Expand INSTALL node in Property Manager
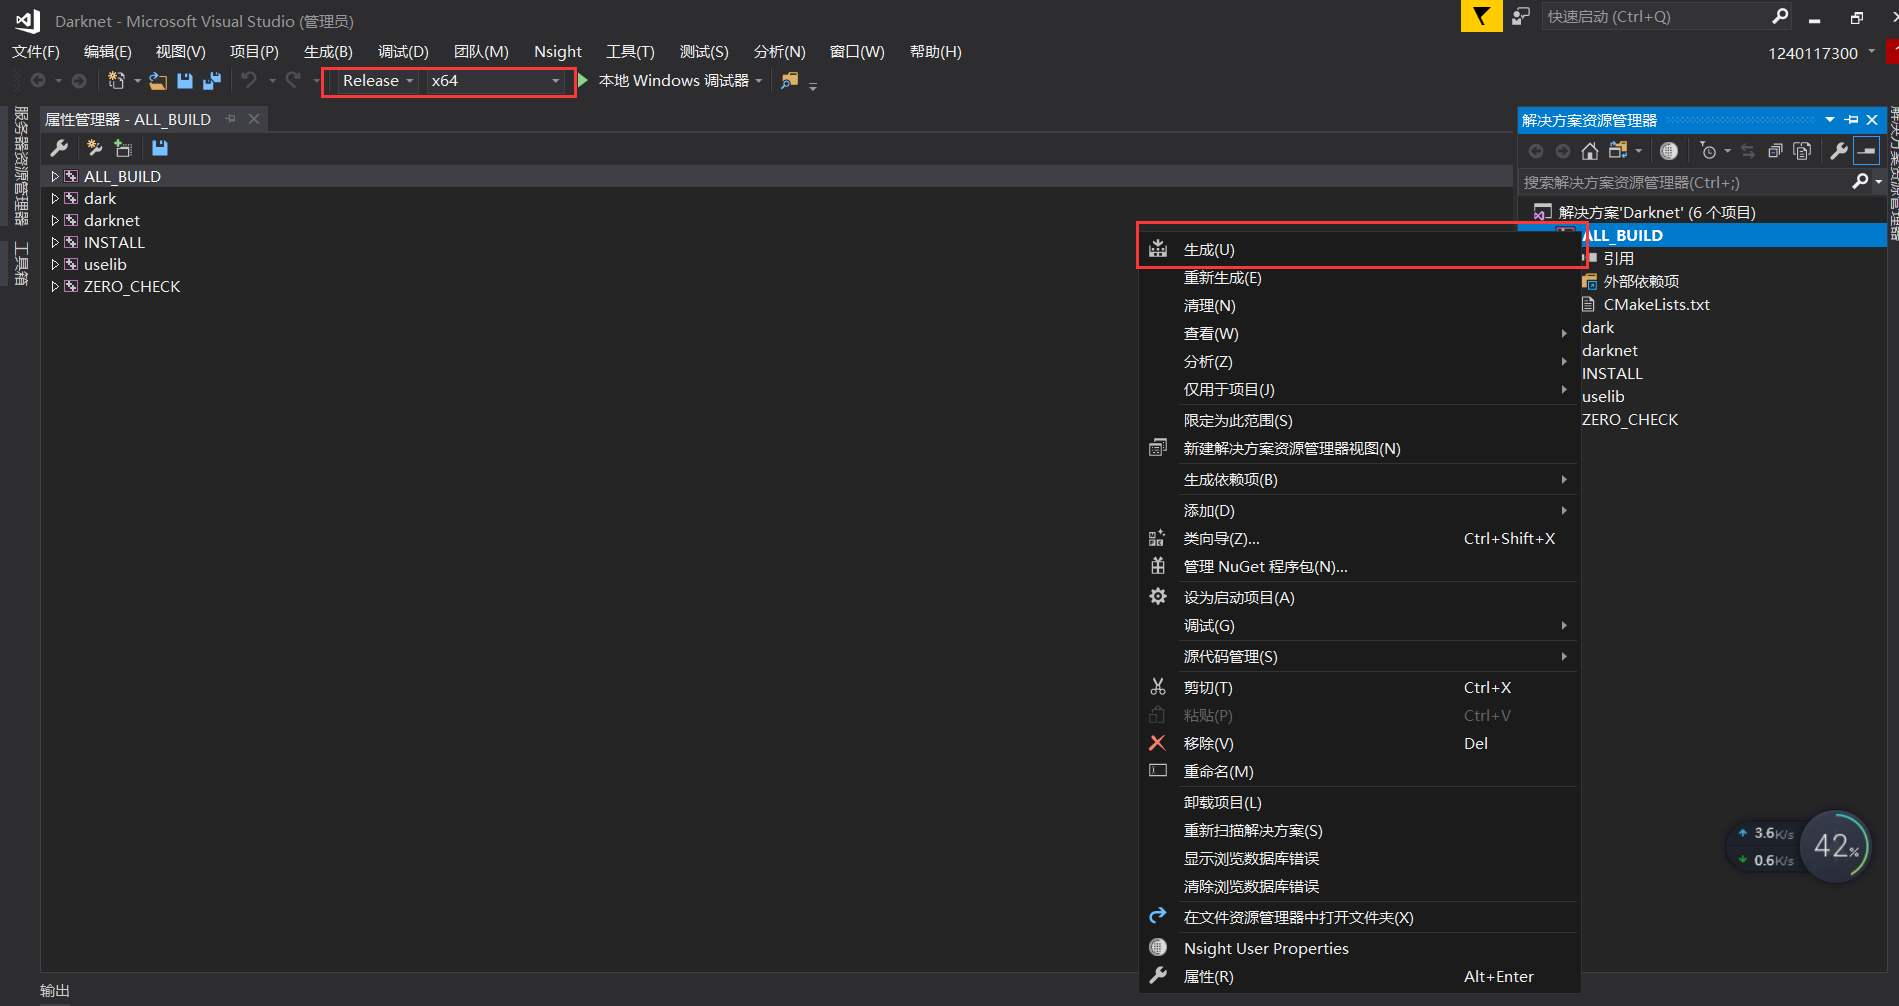This screenshot has width=1899, height=1006. pyautogui.click(x=54, y=242)
